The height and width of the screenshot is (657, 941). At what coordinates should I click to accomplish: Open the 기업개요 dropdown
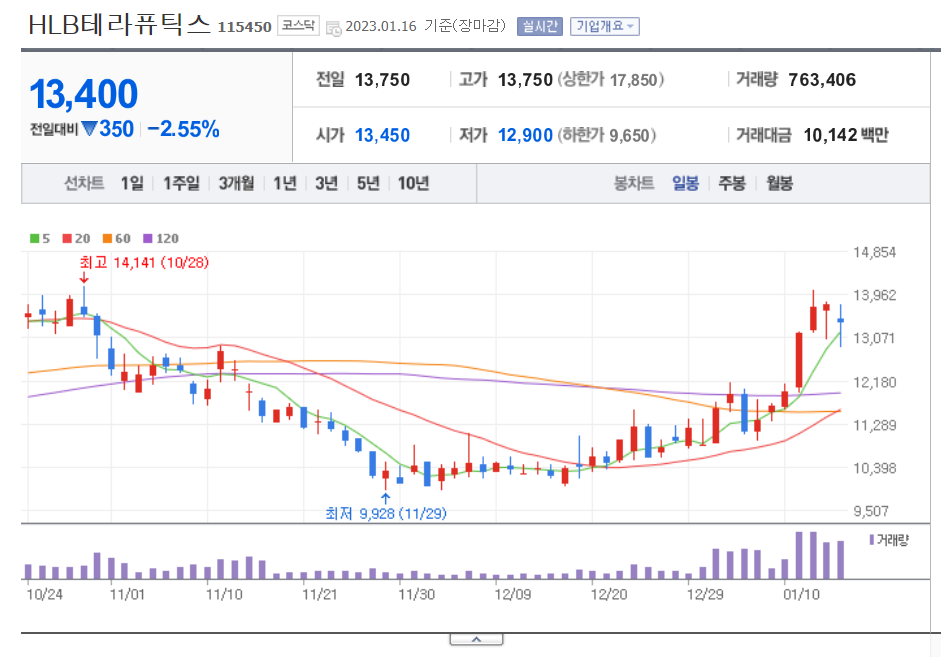point(604,26)
